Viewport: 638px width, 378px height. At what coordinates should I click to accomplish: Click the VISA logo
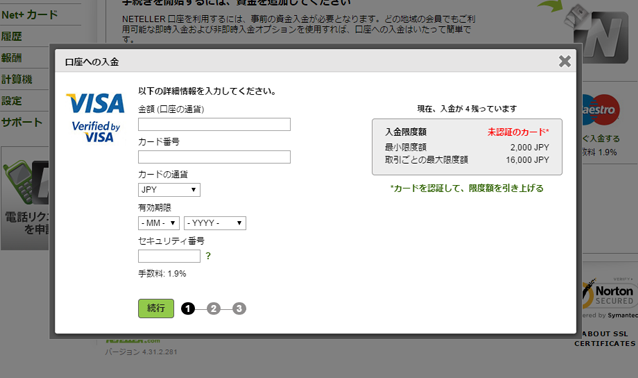pyautogui.click(x=96, y=103)
